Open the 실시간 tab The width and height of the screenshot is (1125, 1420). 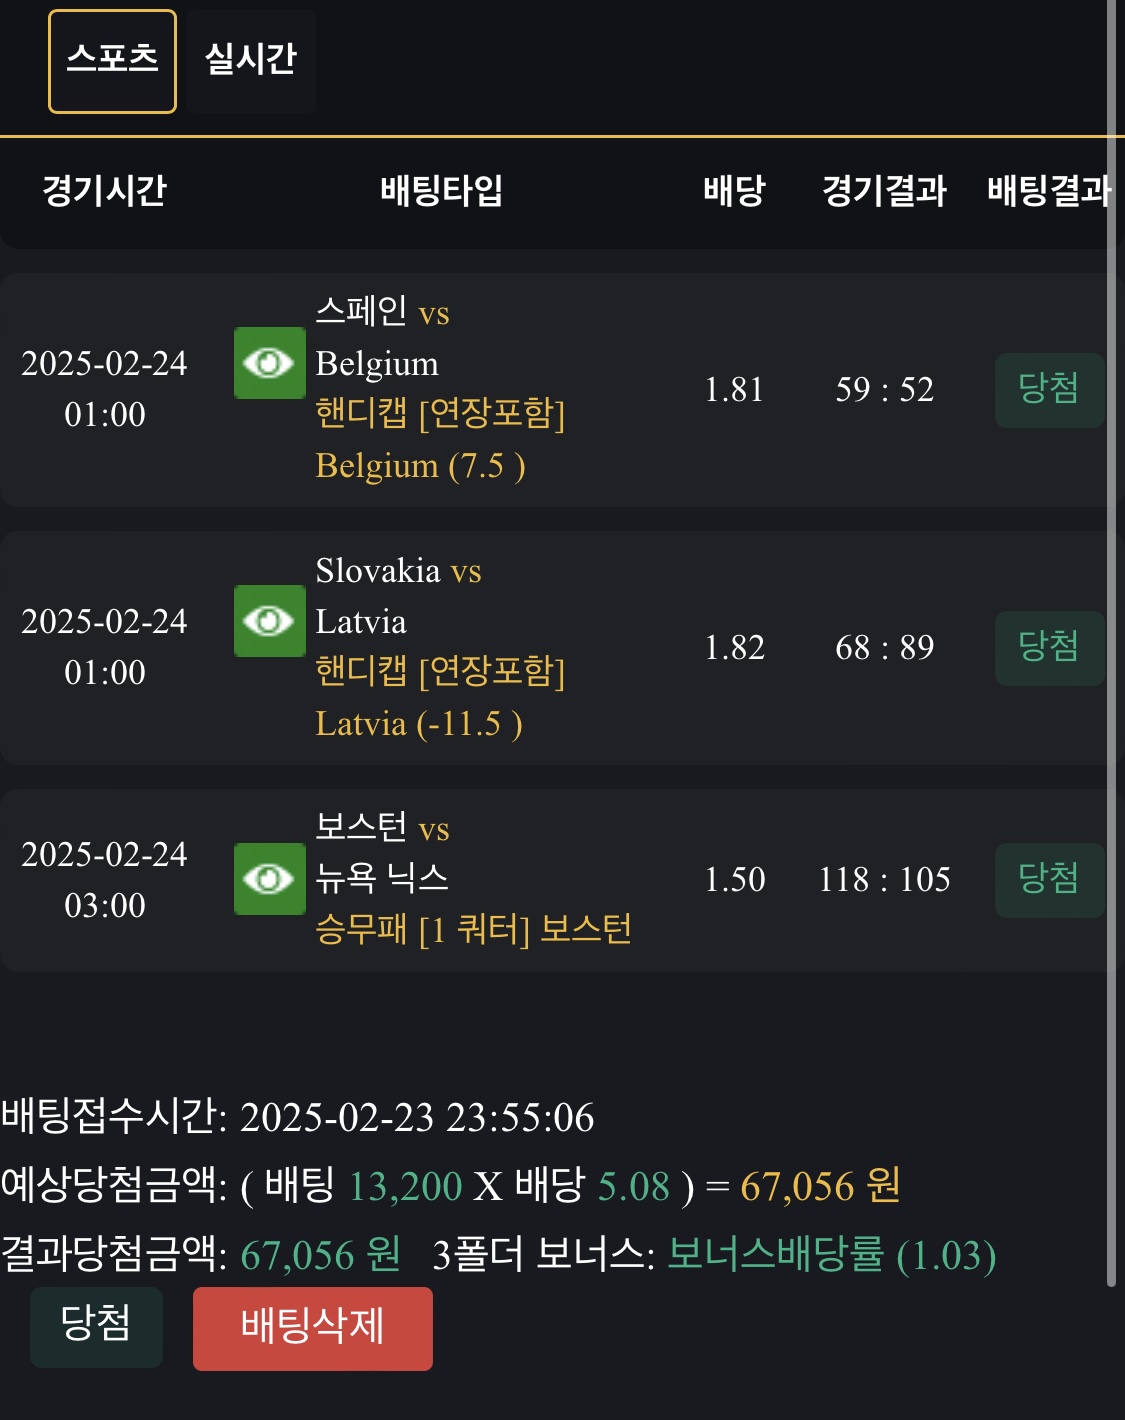[x=250, y=61]
